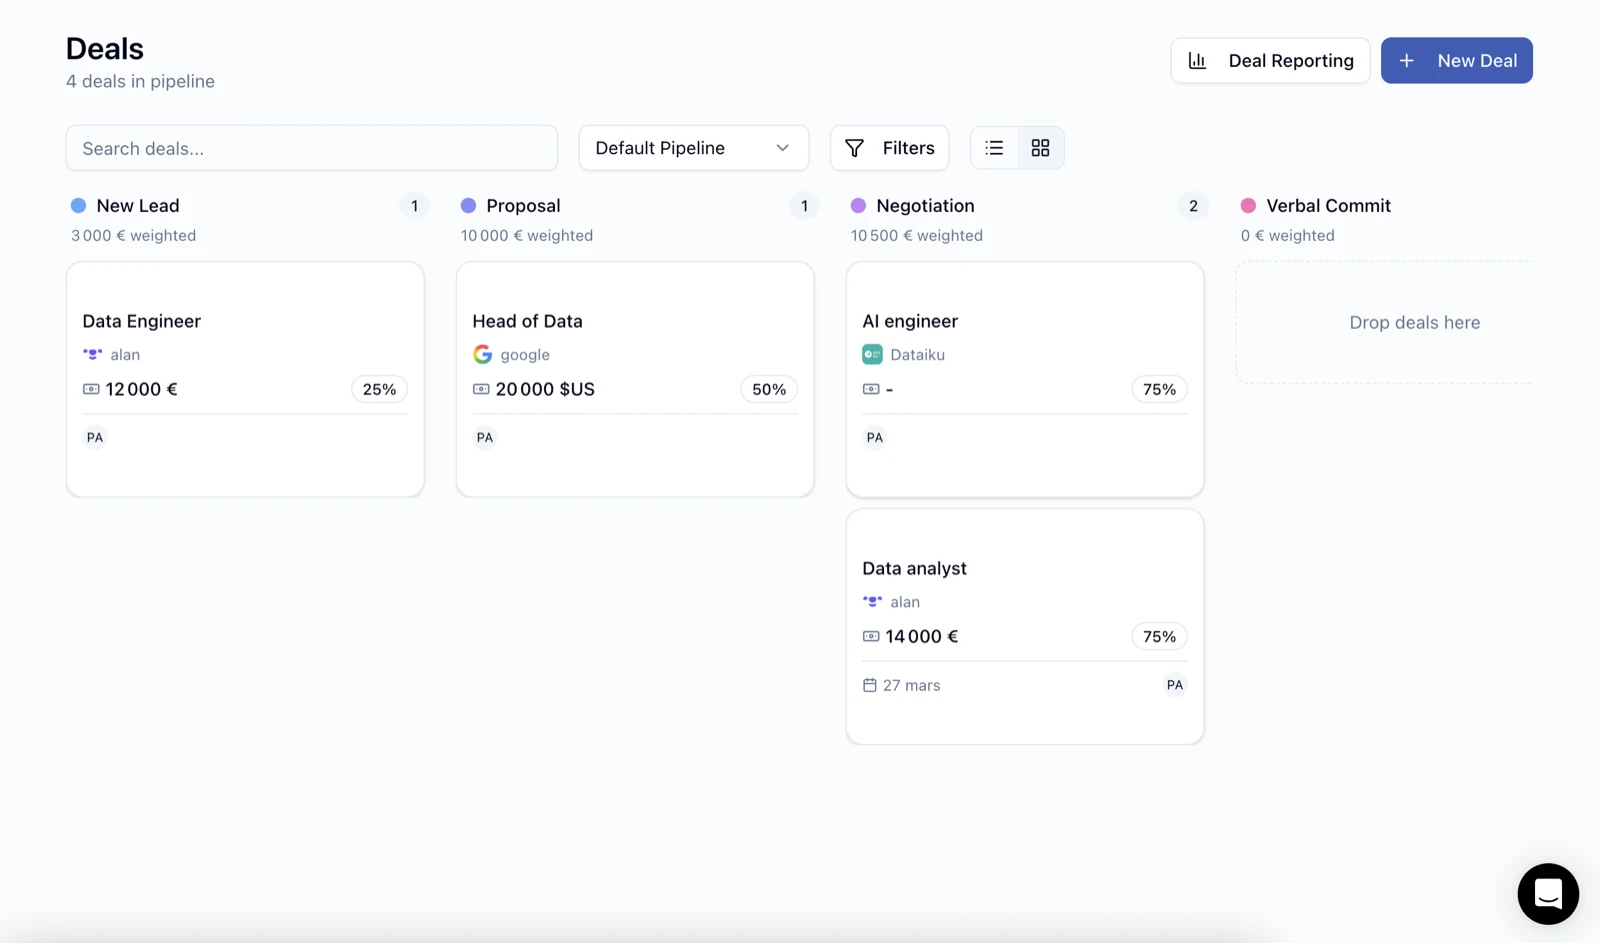1600x943 pixels.
Task: Select the Proposal column header
Action: coord(523,206)
